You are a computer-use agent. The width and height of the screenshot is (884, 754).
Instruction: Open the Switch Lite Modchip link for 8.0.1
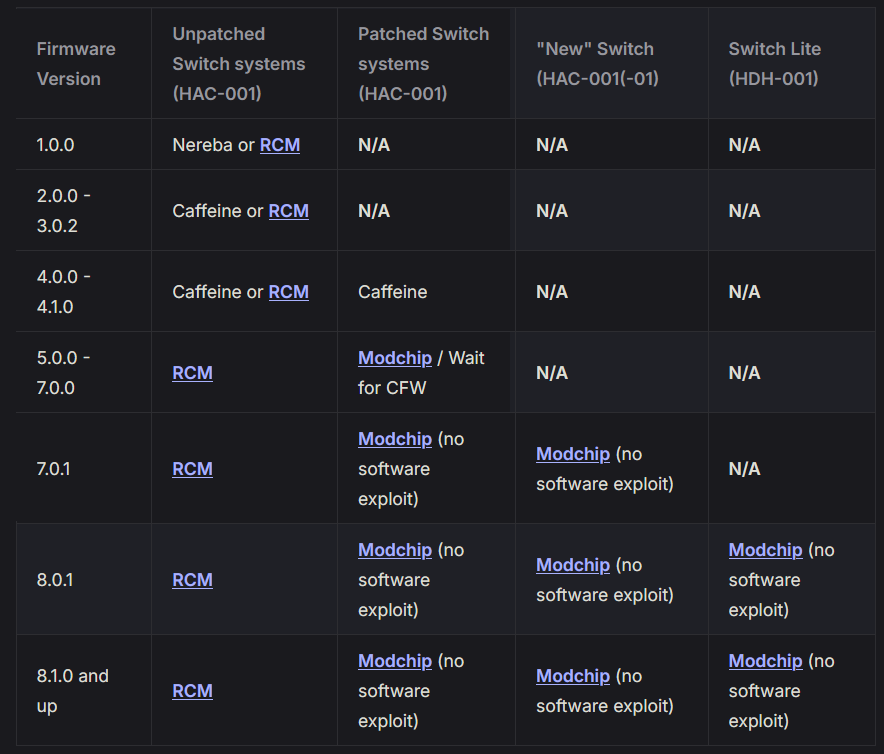coord(765,550)
